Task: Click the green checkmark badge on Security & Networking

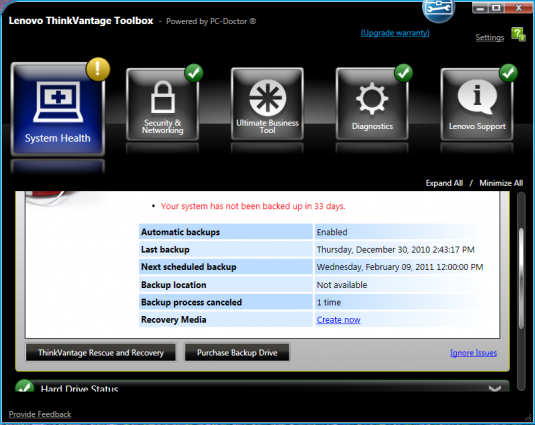Action: pos(194,73)
